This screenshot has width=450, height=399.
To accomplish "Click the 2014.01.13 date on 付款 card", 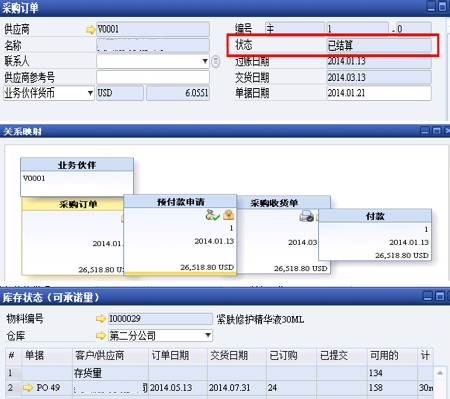I will [409, 242].
